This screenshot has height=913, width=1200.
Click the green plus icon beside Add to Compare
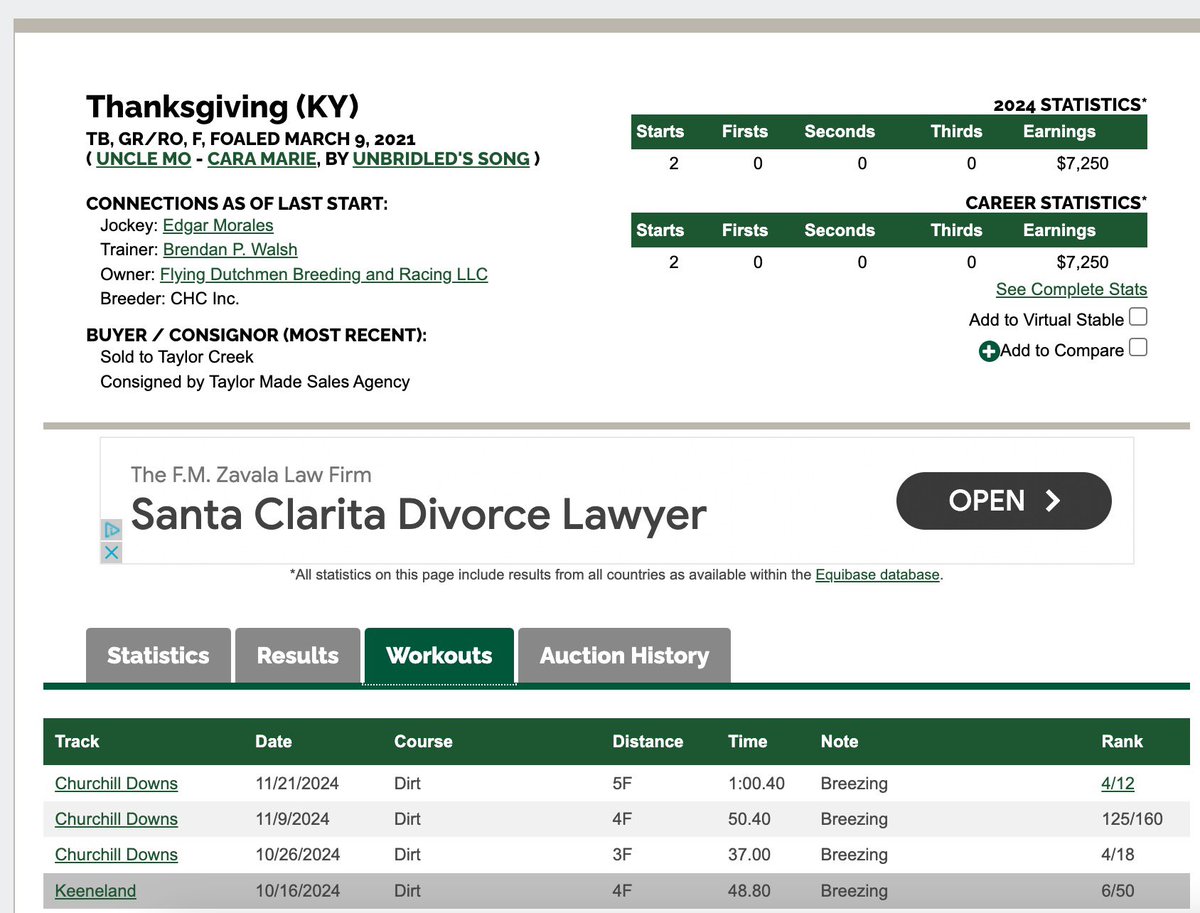[989, 351]
